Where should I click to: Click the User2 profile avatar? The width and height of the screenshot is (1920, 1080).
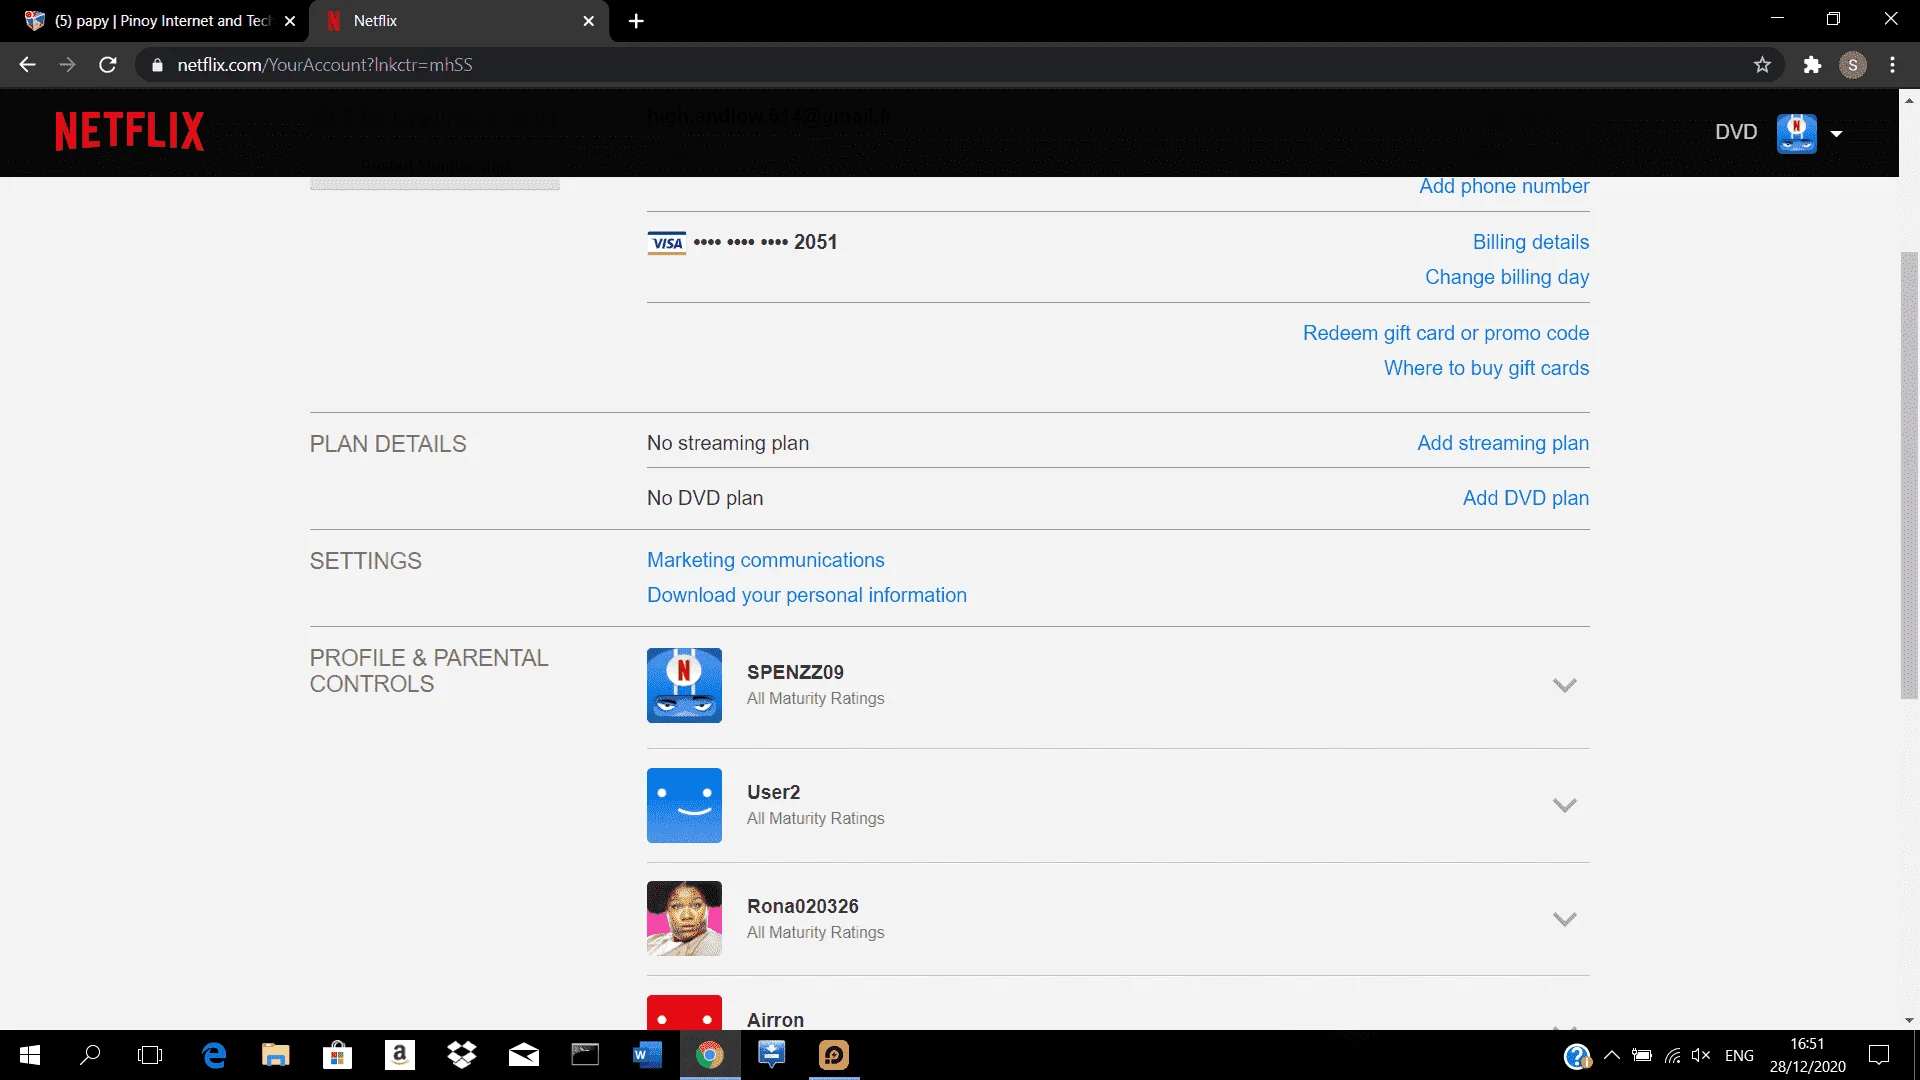tap(684, 805)
